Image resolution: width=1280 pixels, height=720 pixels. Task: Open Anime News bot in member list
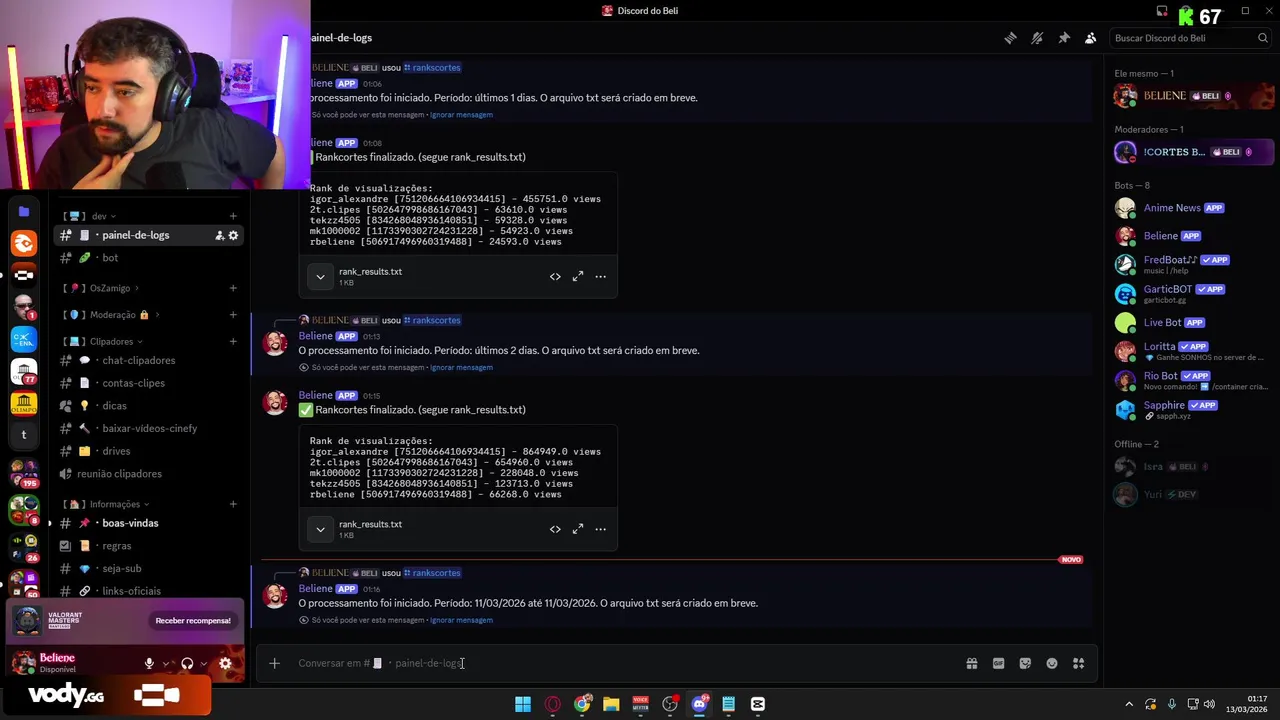(x=1192, y=208)
